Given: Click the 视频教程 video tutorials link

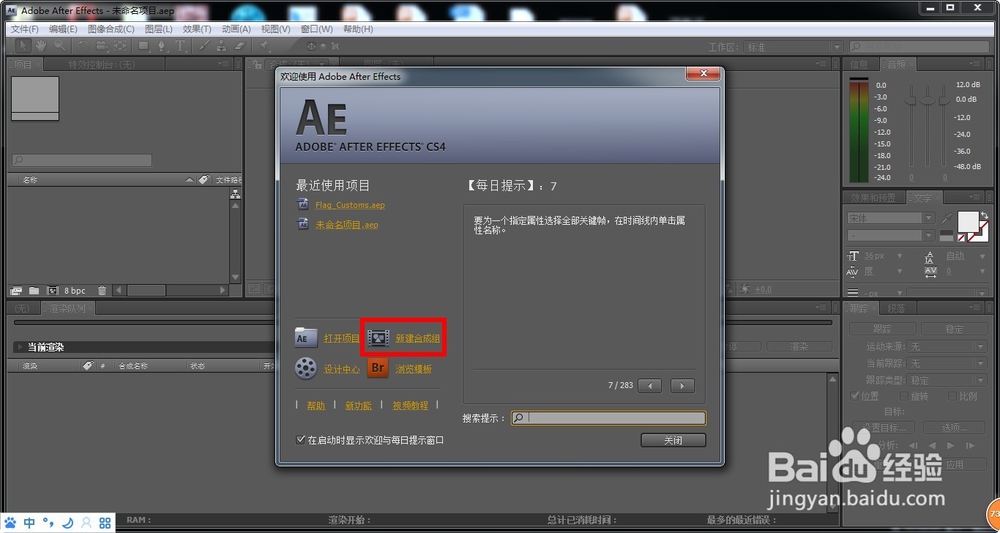Looking at the screenshot, I should point(410,405).
